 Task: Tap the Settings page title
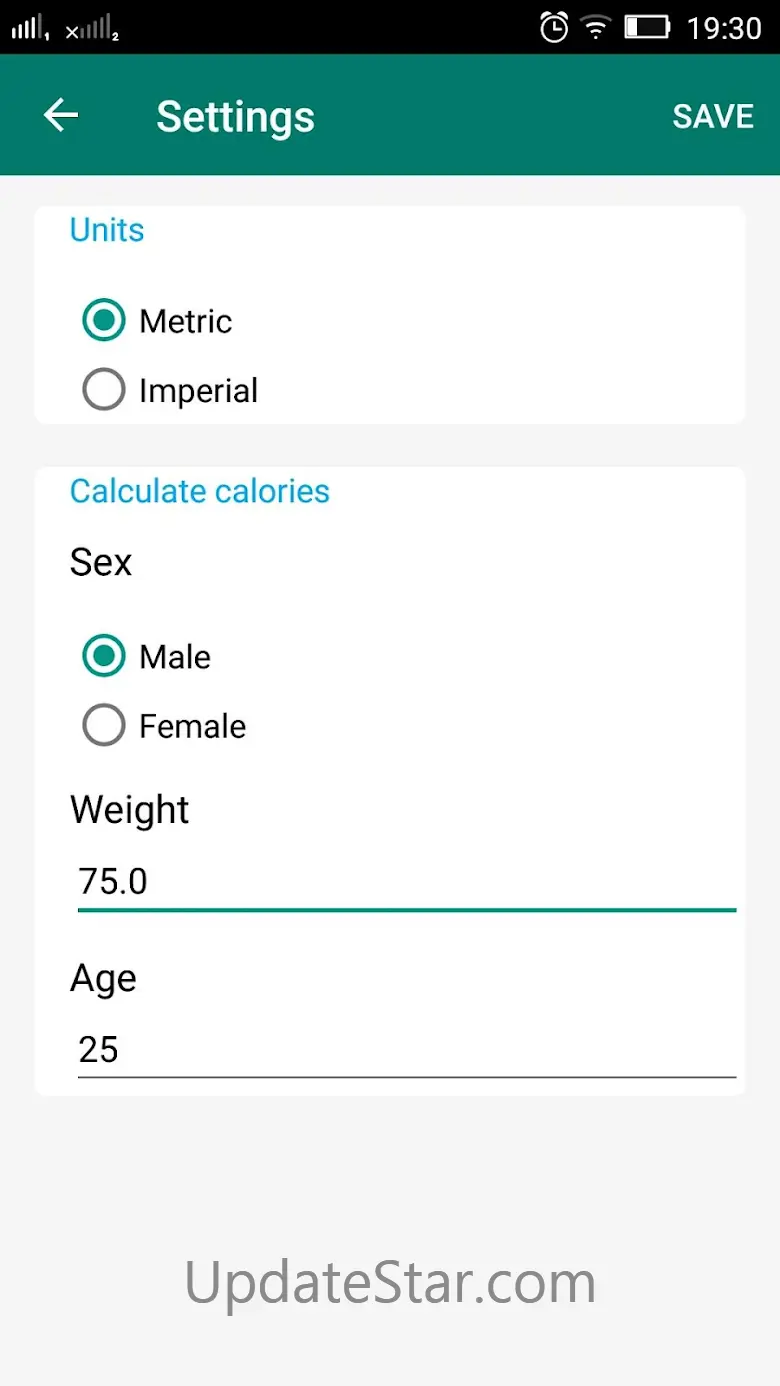click(235, 116)
